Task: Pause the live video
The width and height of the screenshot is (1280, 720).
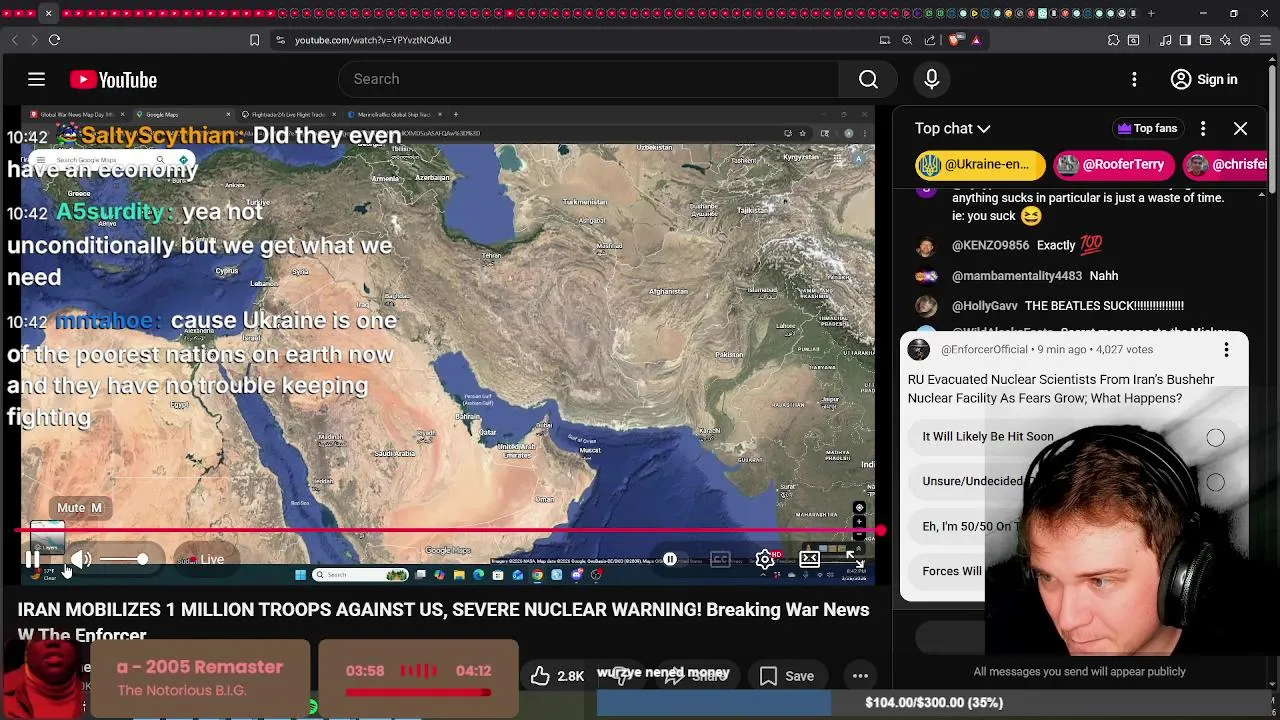Action: 32,560
